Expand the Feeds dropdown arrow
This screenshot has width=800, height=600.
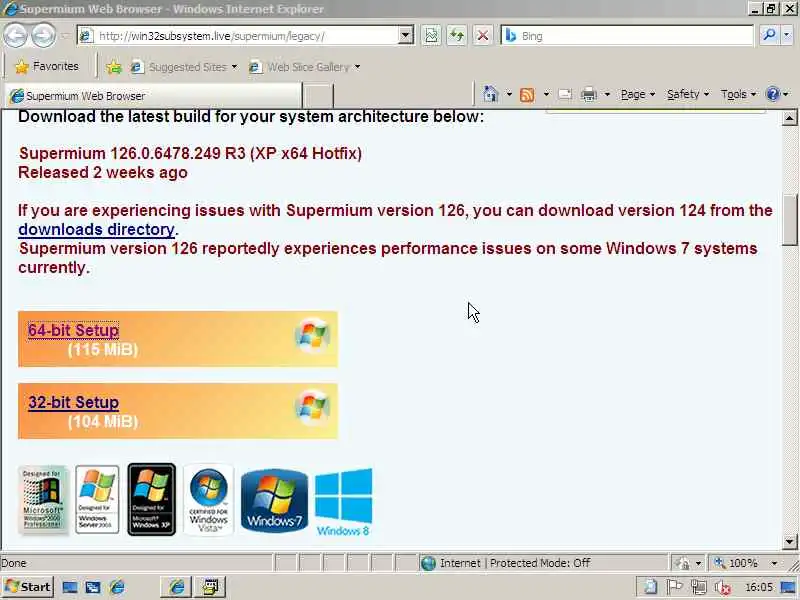[546, 94]
